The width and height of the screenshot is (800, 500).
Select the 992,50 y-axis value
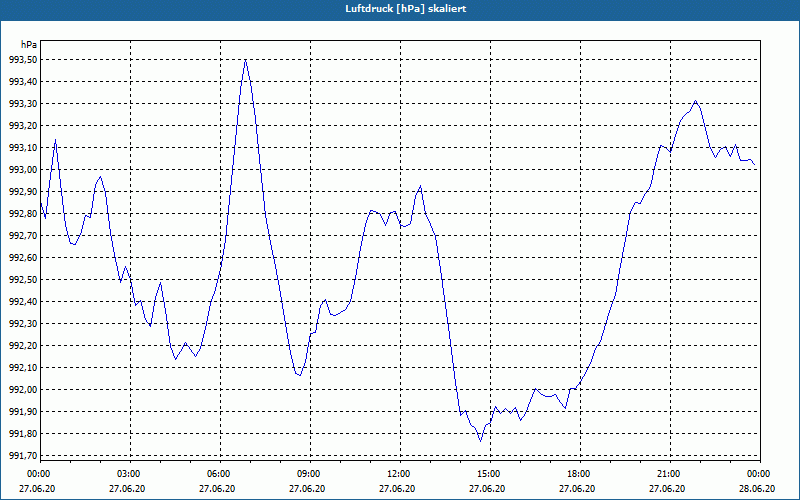pyautogui.click(x=23, y=280)
